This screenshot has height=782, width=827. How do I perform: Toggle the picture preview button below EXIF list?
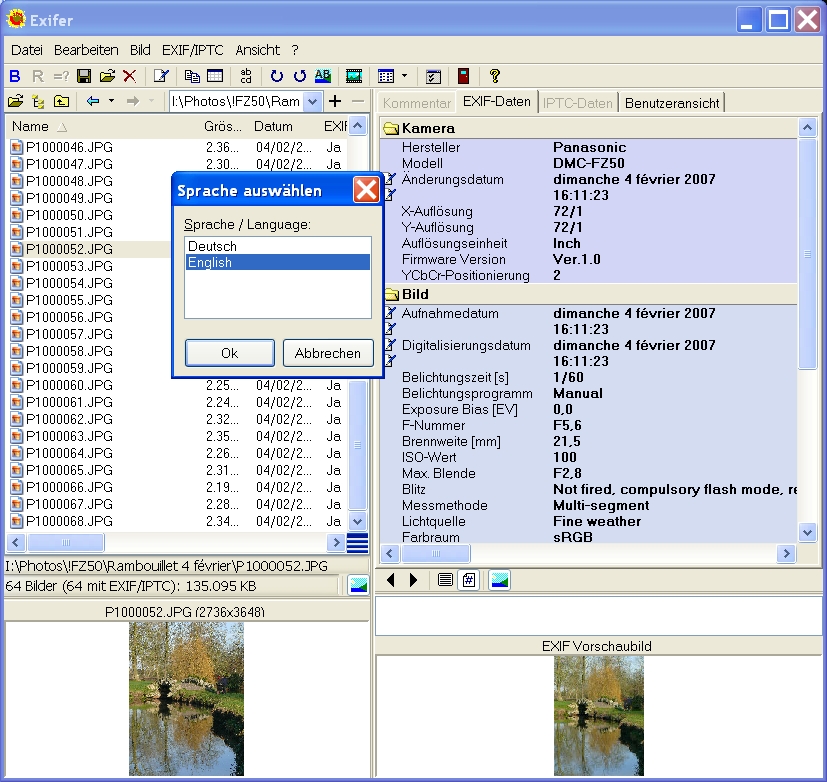(499, 580)
